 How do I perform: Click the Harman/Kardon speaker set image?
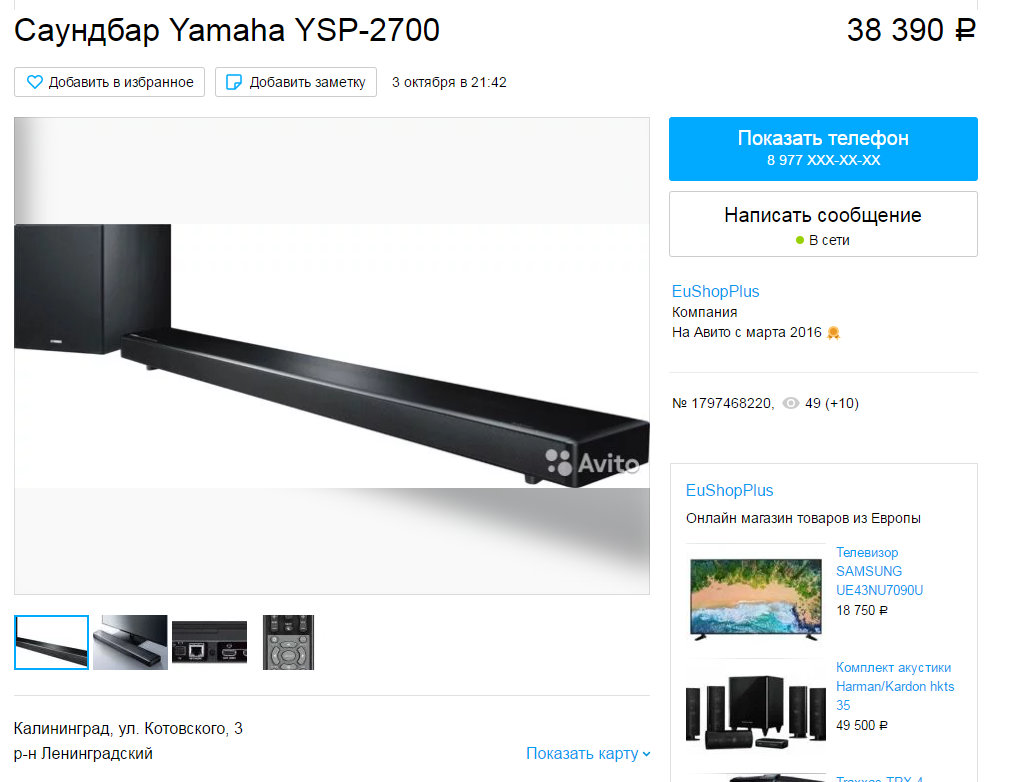tap(756, 712)
